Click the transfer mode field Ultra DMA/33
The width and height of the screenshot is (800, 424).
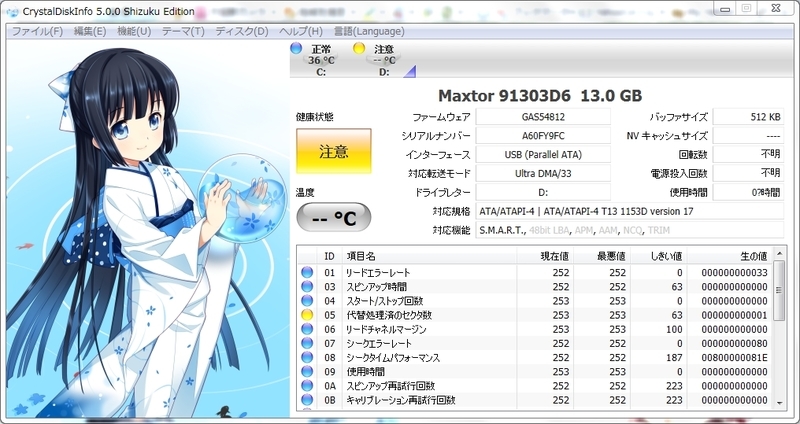[543, 173]
